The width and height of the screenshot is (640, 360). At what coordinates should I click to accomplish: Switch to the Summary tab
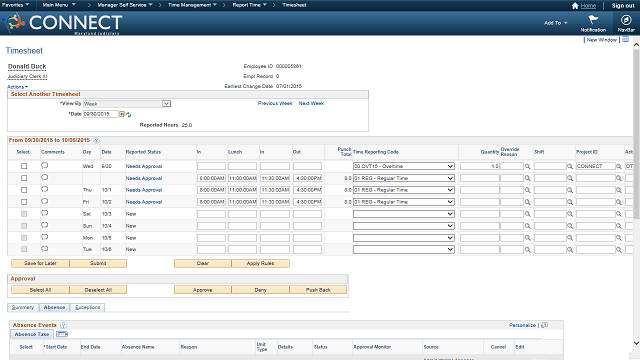tap(23, 307)
